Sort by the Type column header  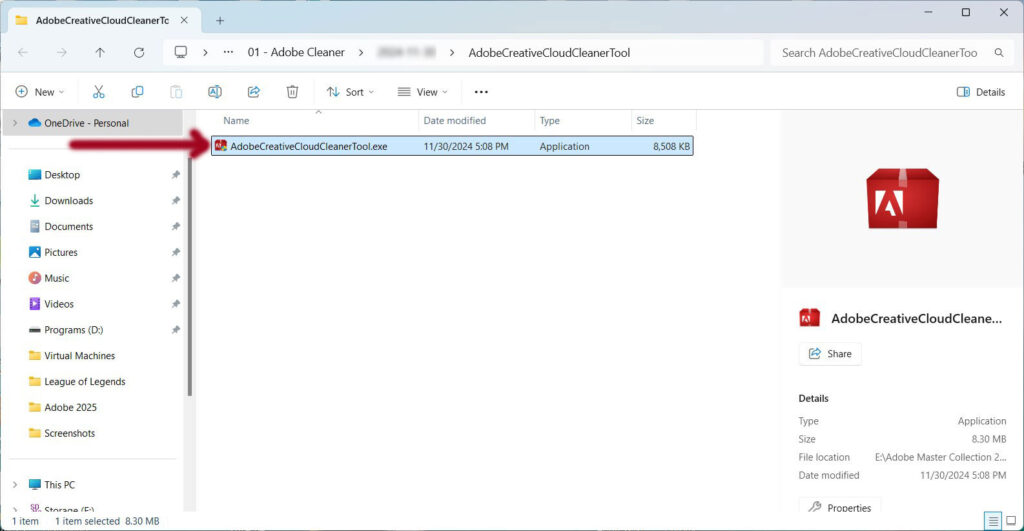coord(549,120)
